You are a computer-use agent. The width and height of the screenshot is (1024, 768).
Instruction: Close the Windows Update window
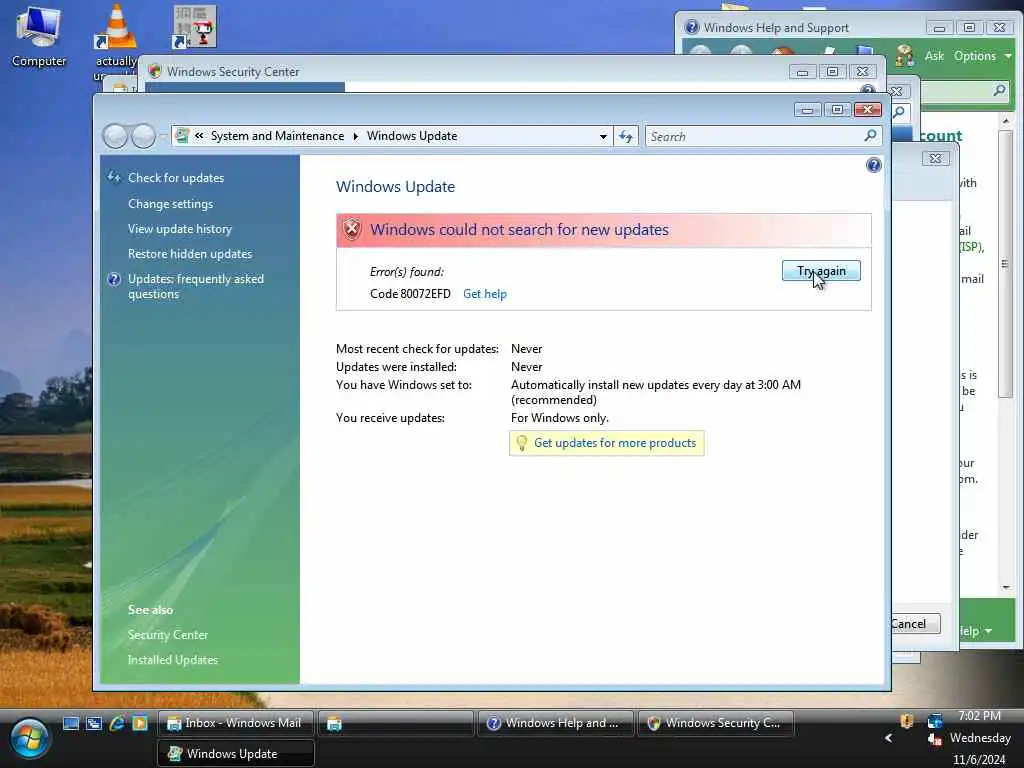(x=867, y=110)
